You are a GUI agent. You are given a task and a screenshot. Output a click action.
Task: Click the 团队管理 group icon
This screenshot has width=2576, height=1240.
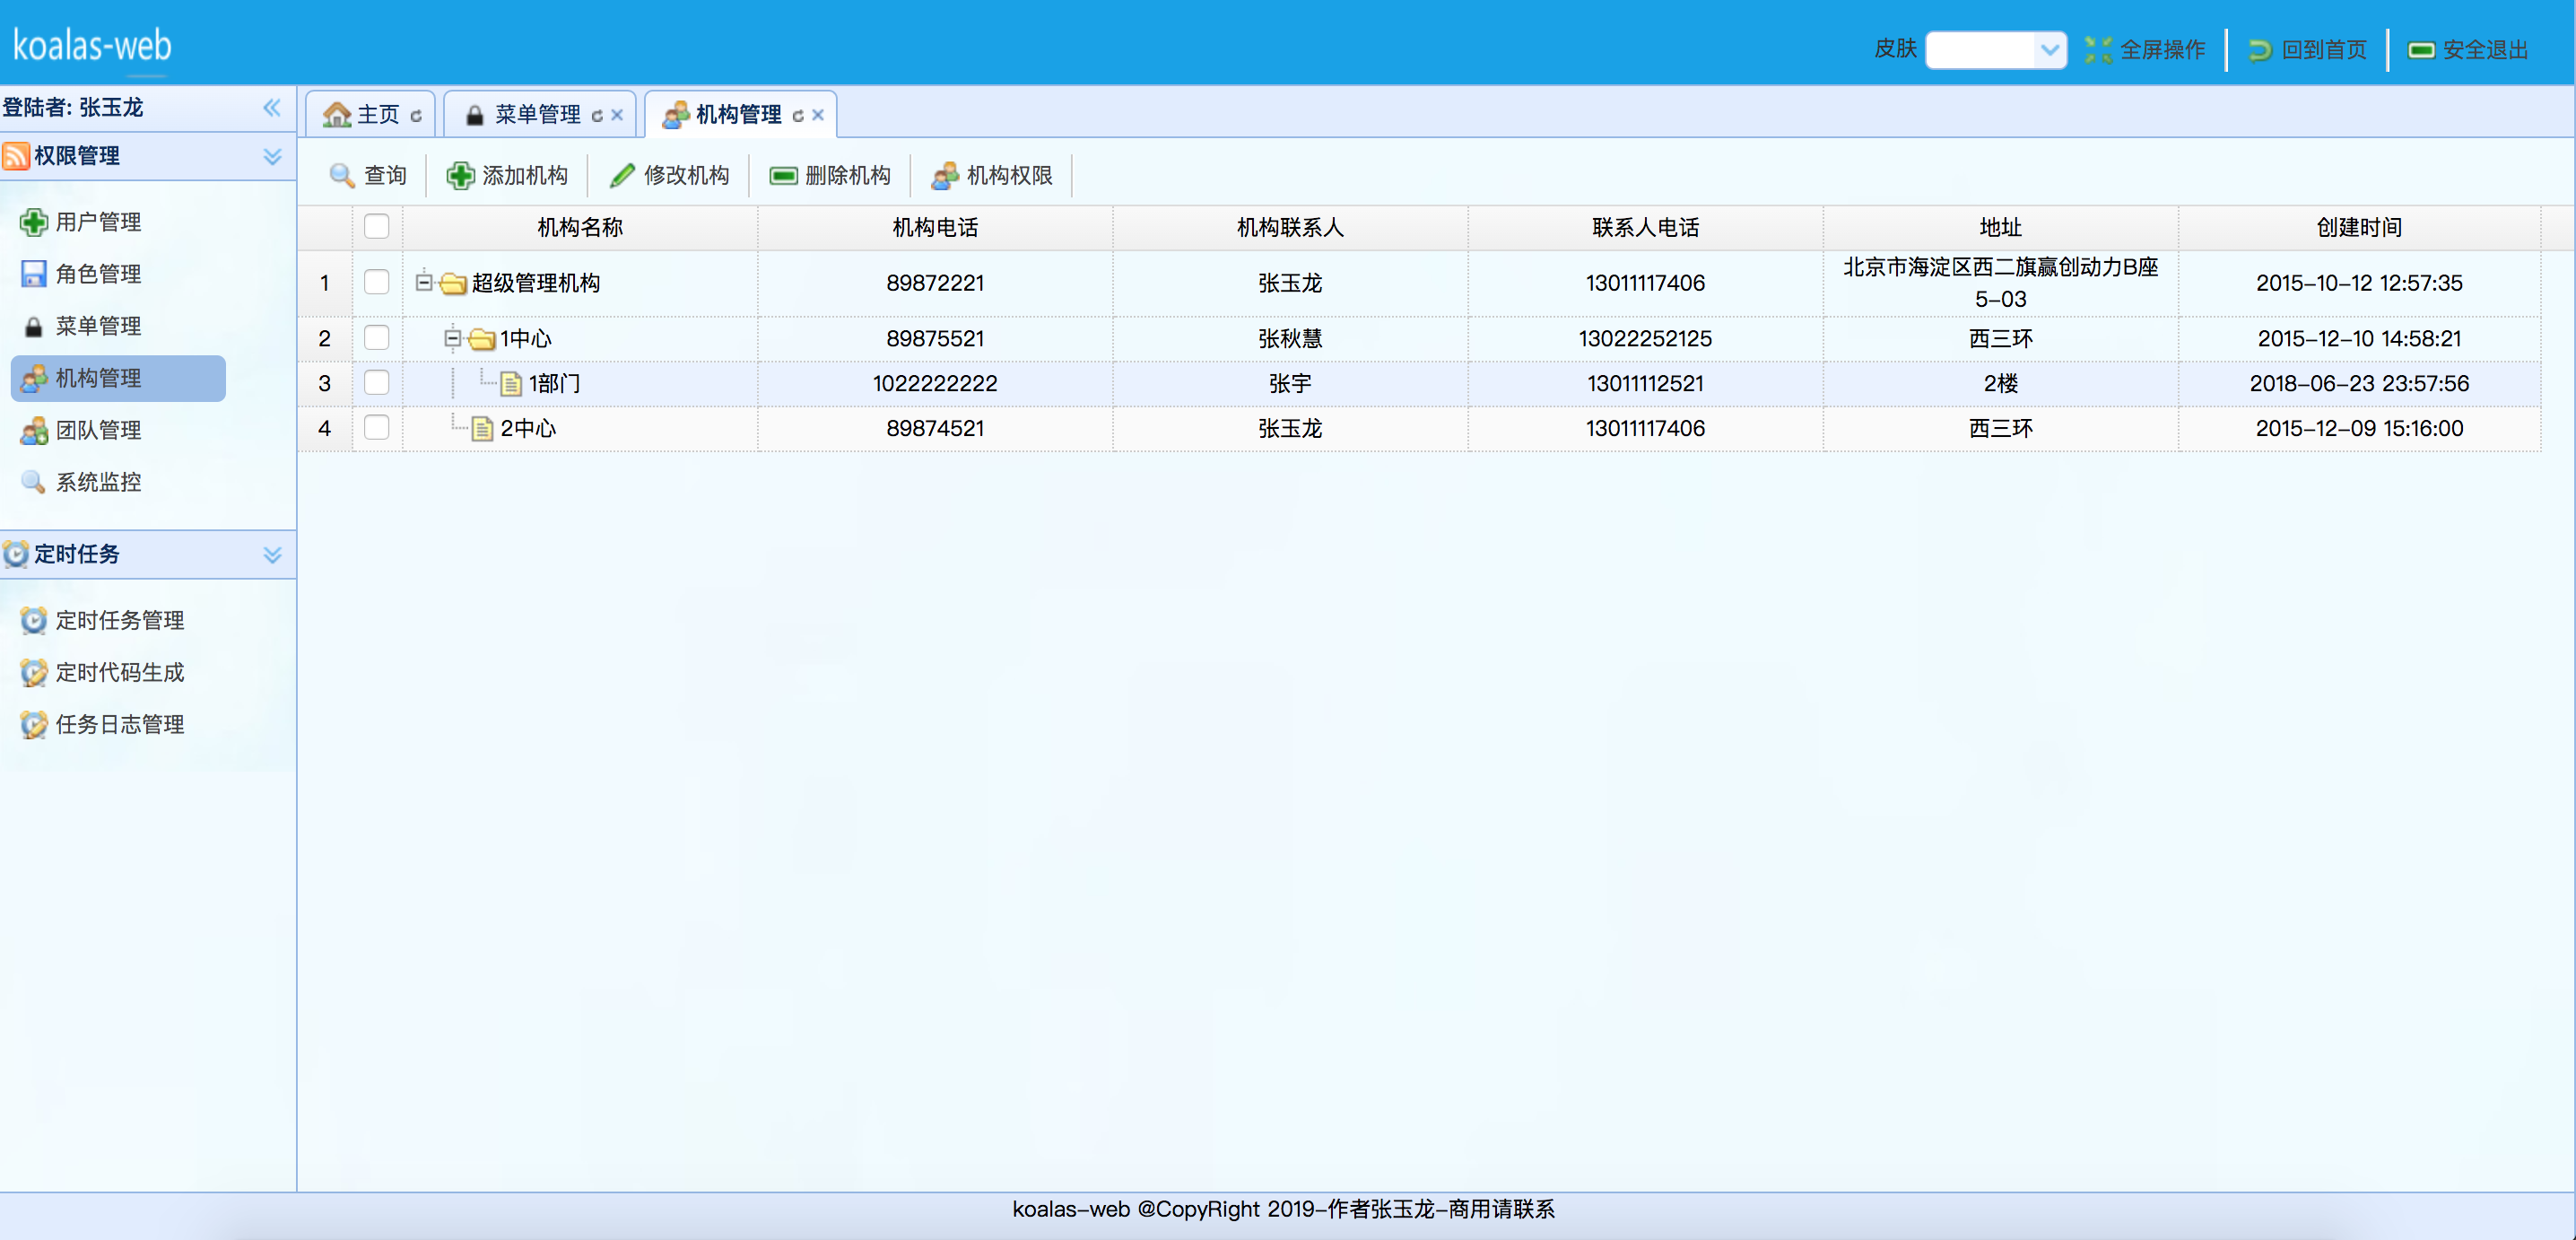coord(34,430)
